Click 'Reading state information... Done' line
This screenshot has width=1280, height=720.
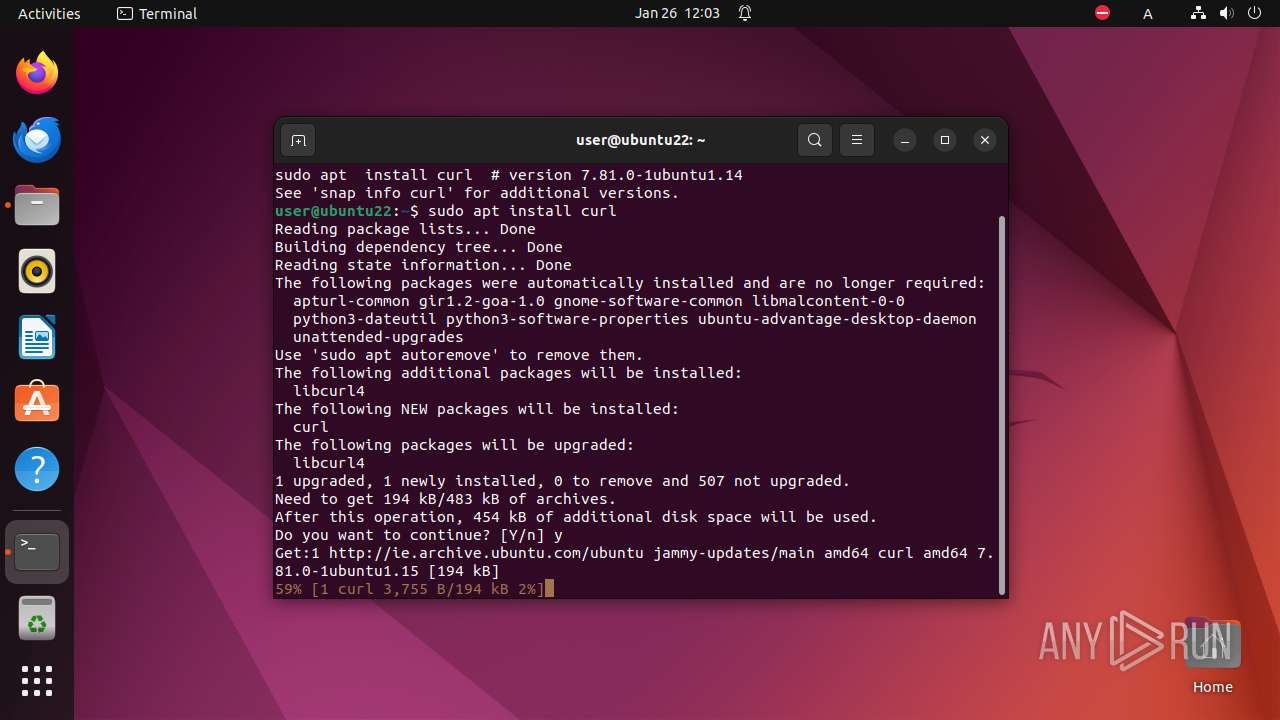coord(423,265)
